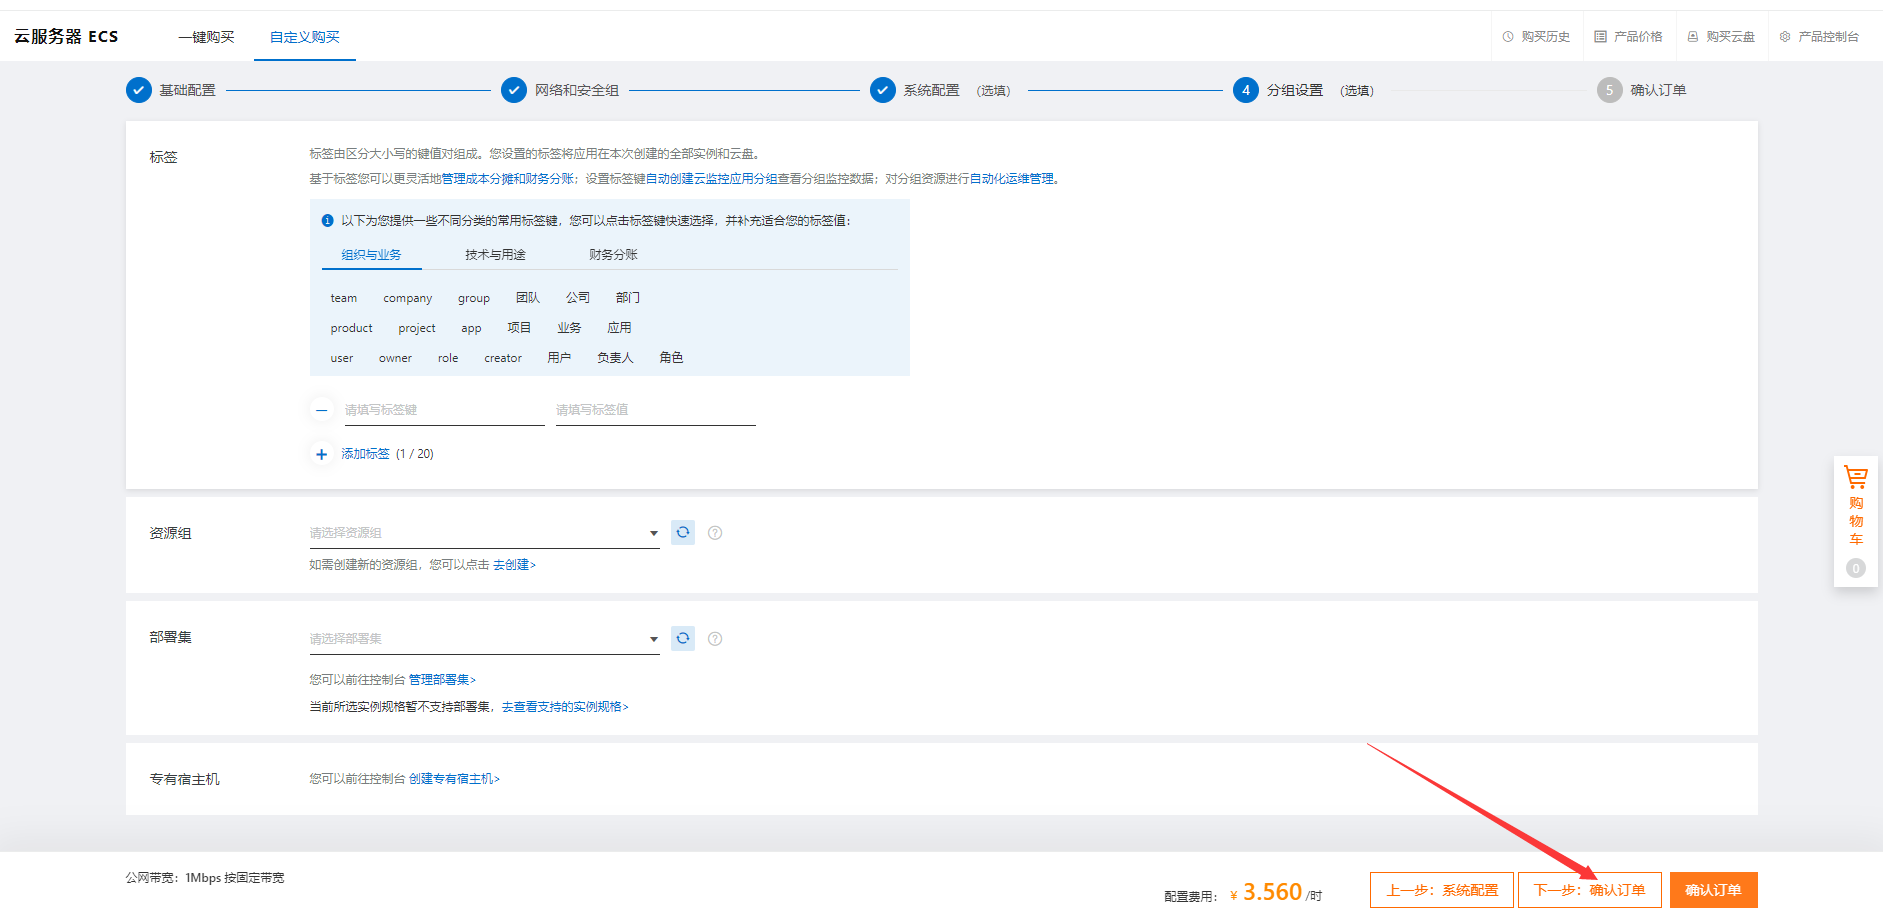Viewport: 1883px width, 916px height.
Task: Click the tag key input field
Action: click(x=444, y=410)
